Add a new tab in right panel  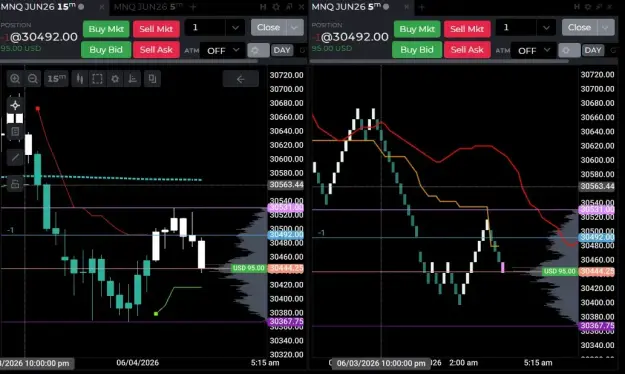pyautogui.click(x=422, y=7)
